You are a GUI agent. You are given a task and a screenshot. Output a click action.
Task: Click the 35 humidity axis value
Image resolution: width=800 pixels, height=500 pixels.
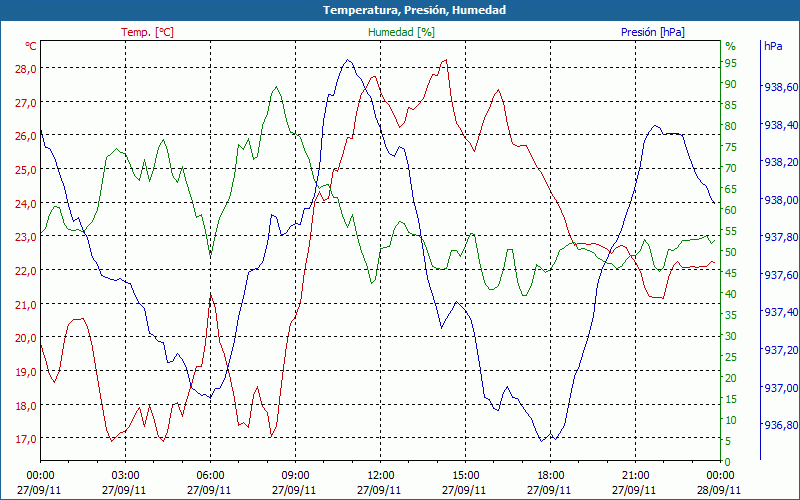[x=731, y=315]
